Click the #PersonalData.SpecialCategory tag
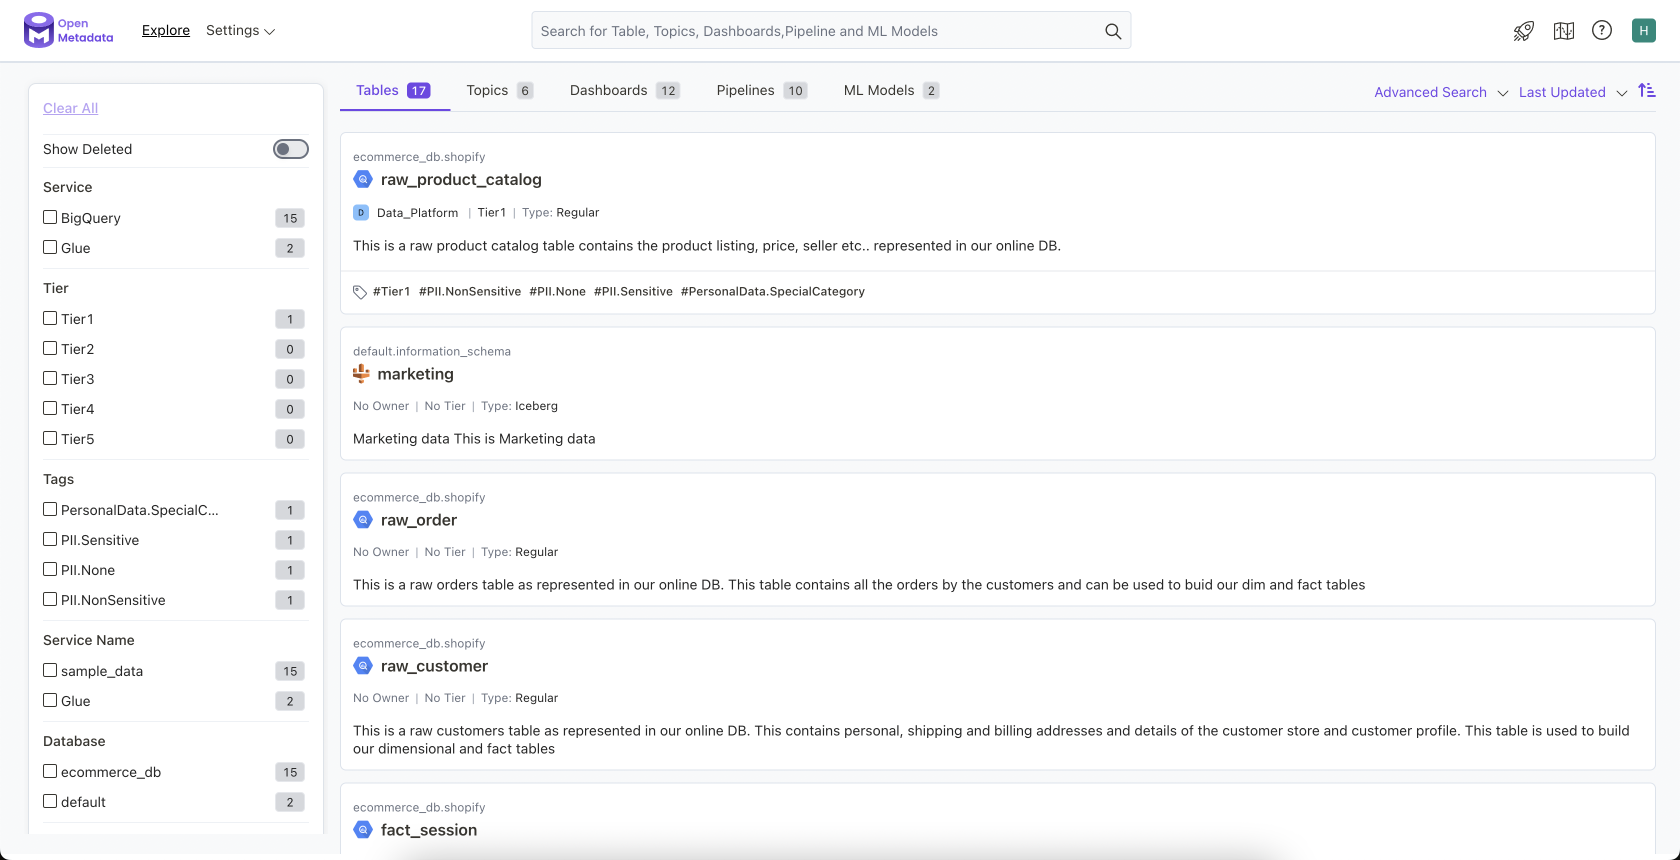The height and width of the screenshot is (860, 1680). tap(773, 292)
